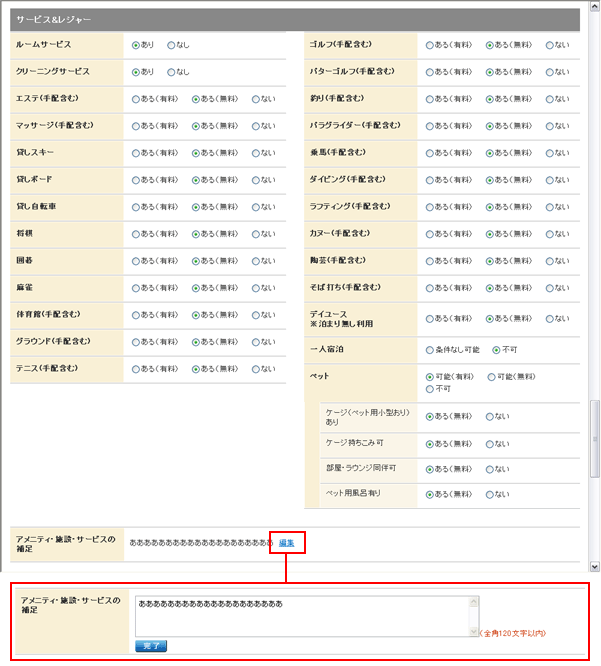This screenshot has width=601, height=666.
Task: Set 陶芸 to ない
Action: click(x=550, y=261)
